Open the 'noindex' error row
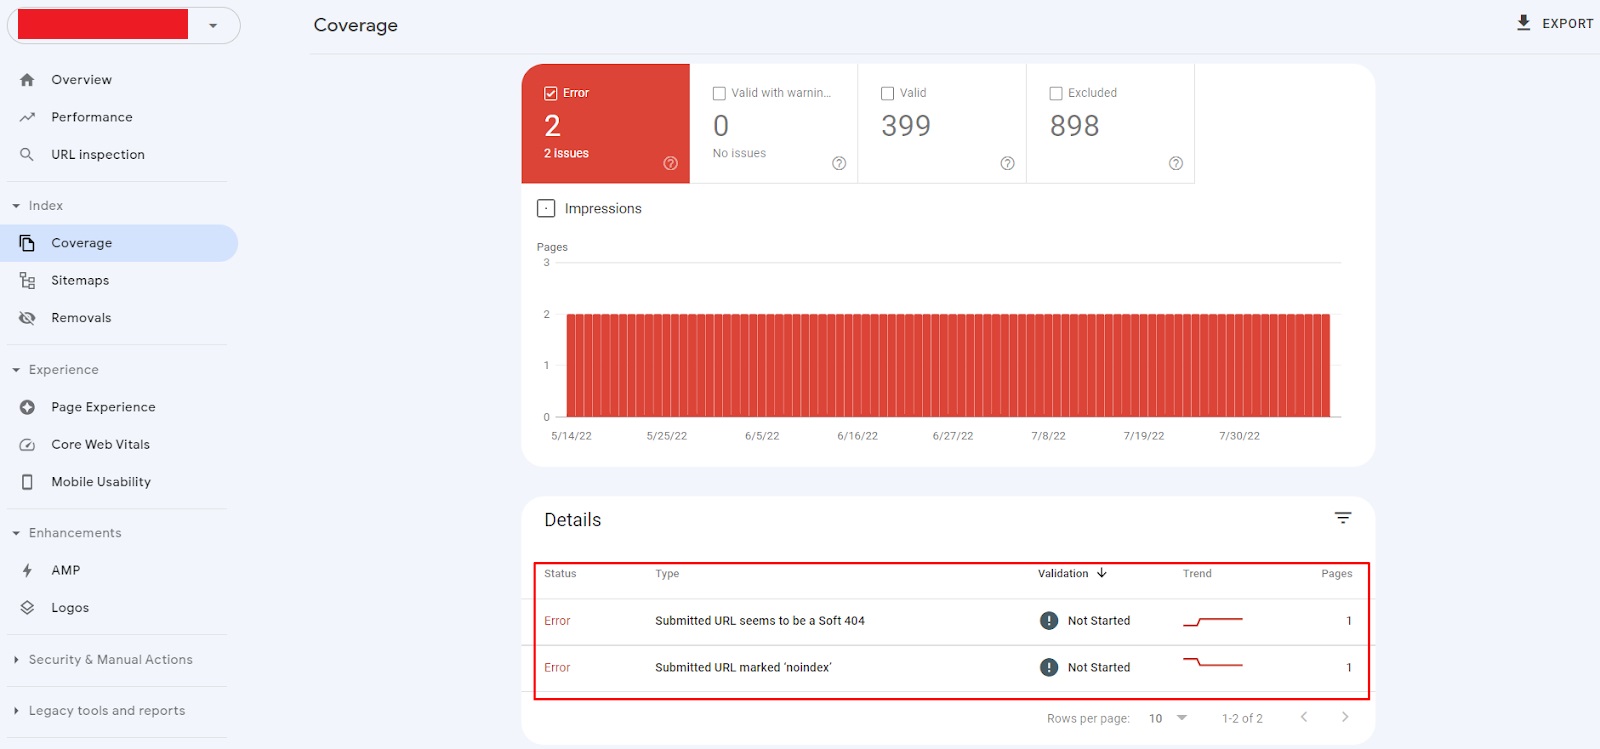1600x749 pixels. click(x=742, y=668)
